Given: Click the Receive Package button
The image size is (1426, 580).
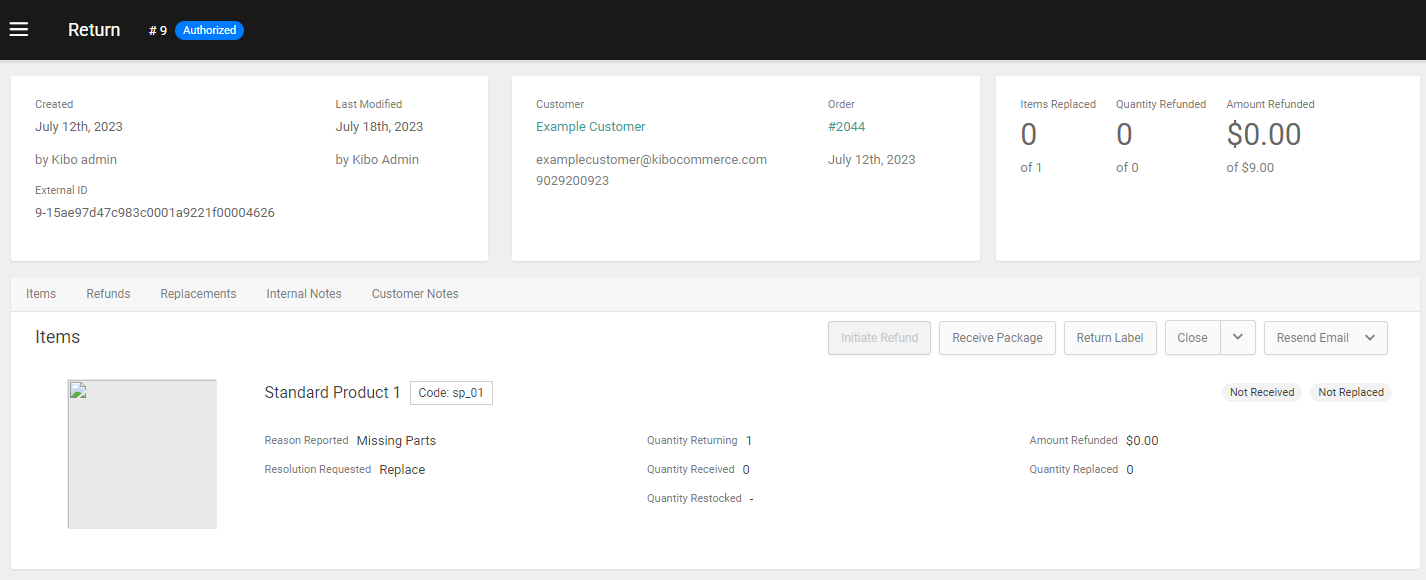Looking at the screenshot, I should 997,337.
